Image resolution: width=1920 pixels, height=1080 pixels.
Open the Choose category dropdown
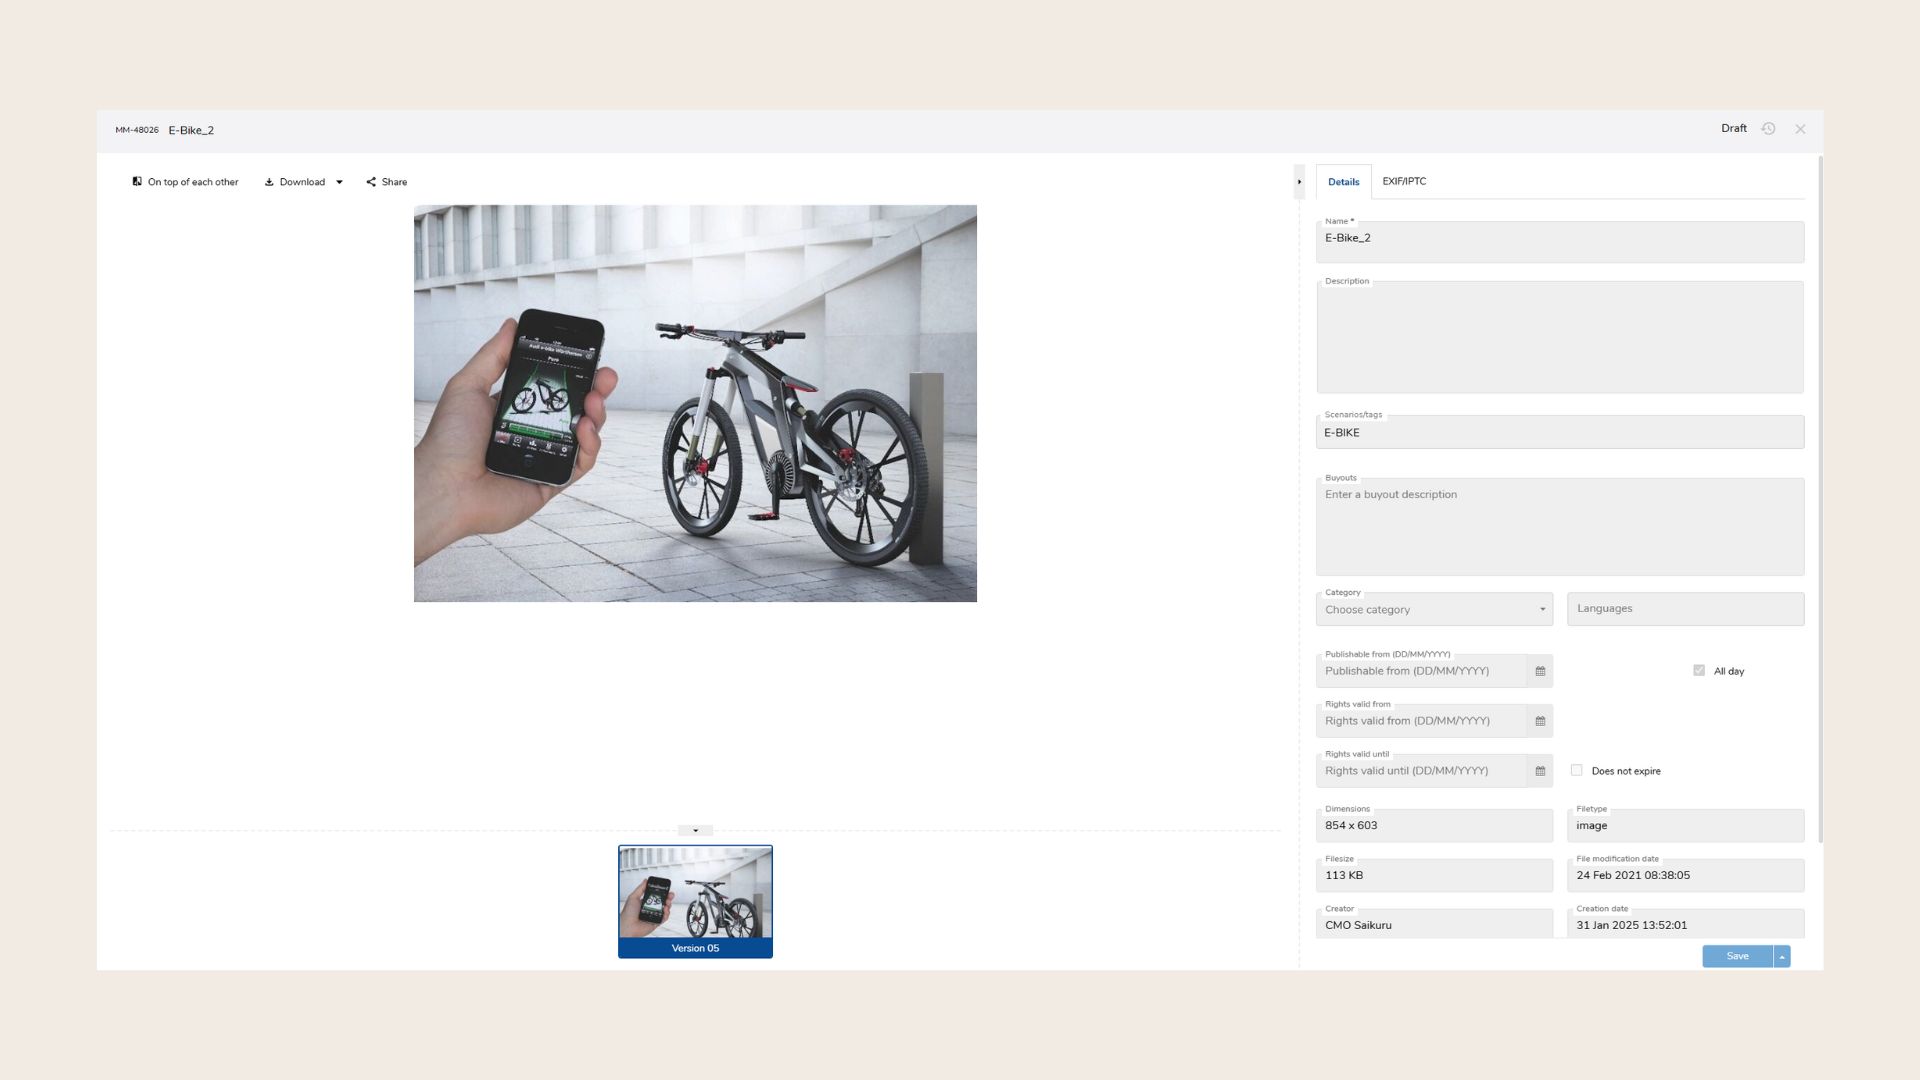[x=1434, y=609]
